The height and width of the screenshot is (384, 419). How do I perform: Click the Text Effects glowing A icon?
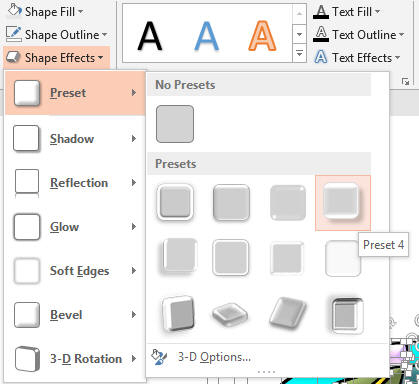(x=321, y=57)
